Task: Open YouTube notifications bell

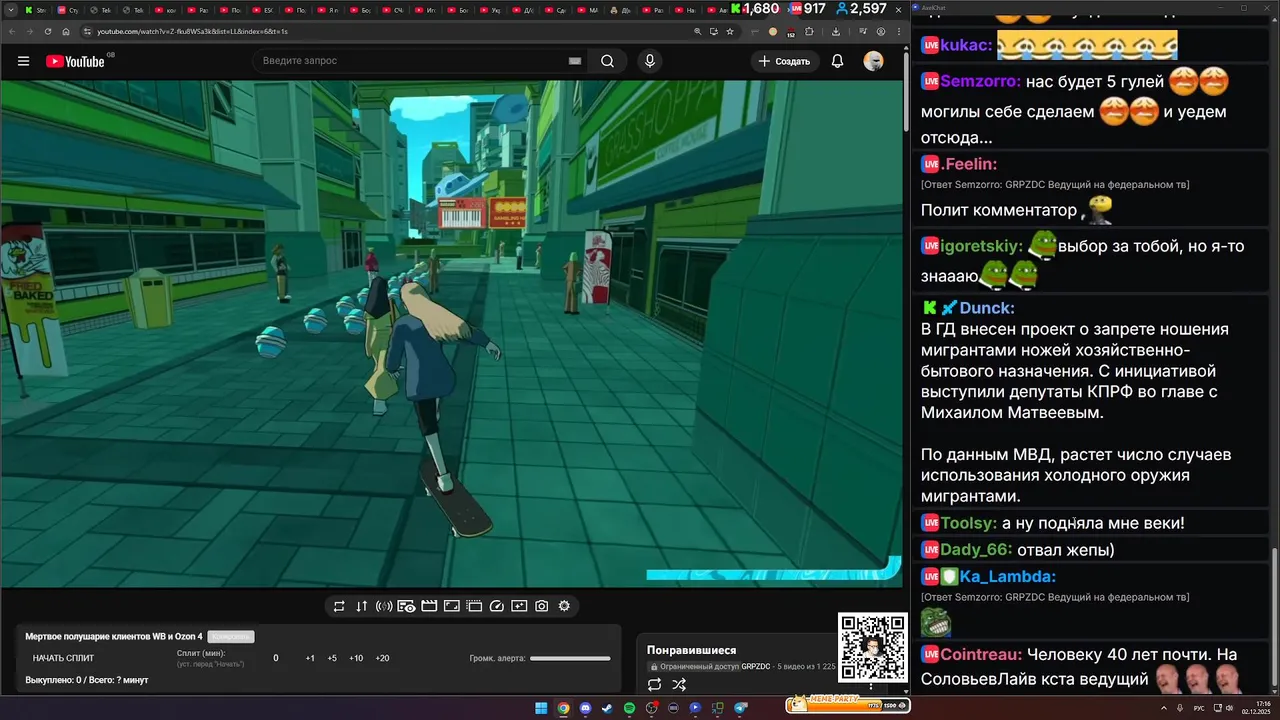Action: click(x=838, y=61)
